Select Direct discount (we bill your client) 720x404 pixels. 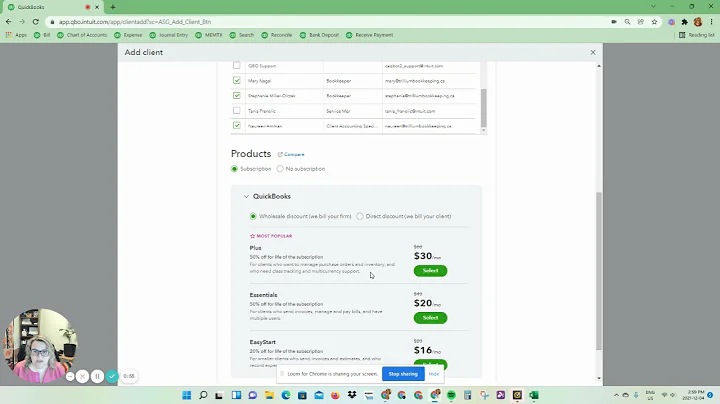360,216
